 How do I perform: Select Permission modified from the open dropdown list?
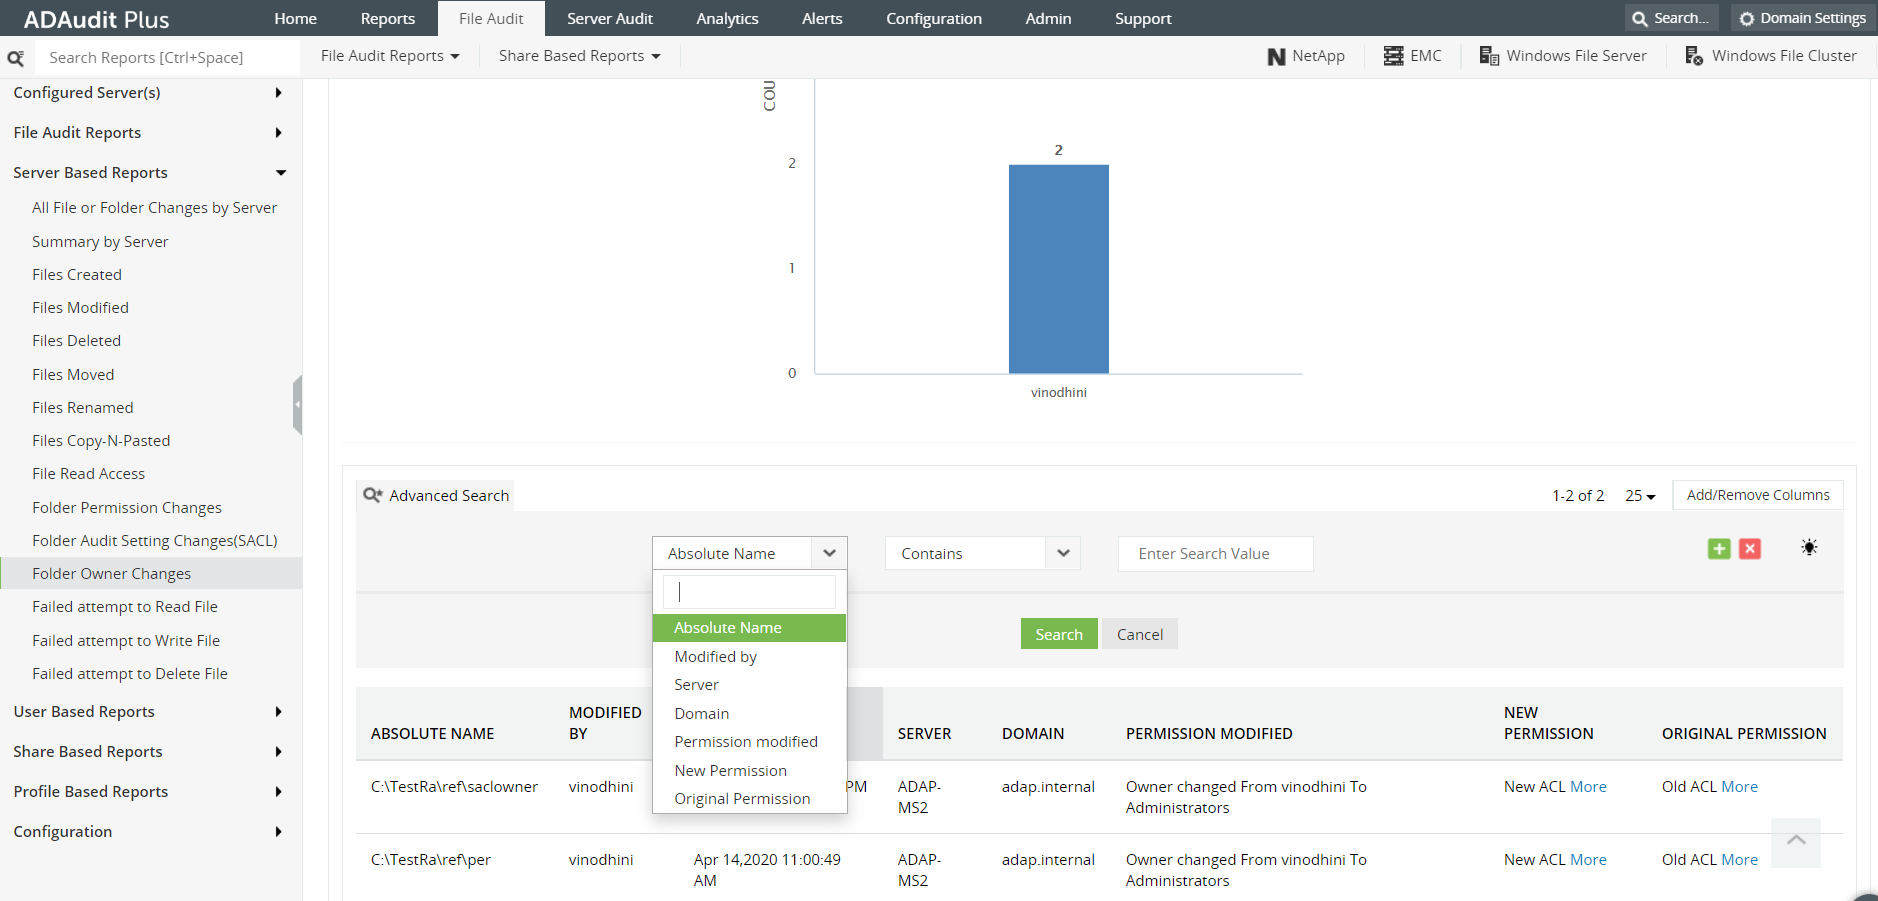(745, 741)
